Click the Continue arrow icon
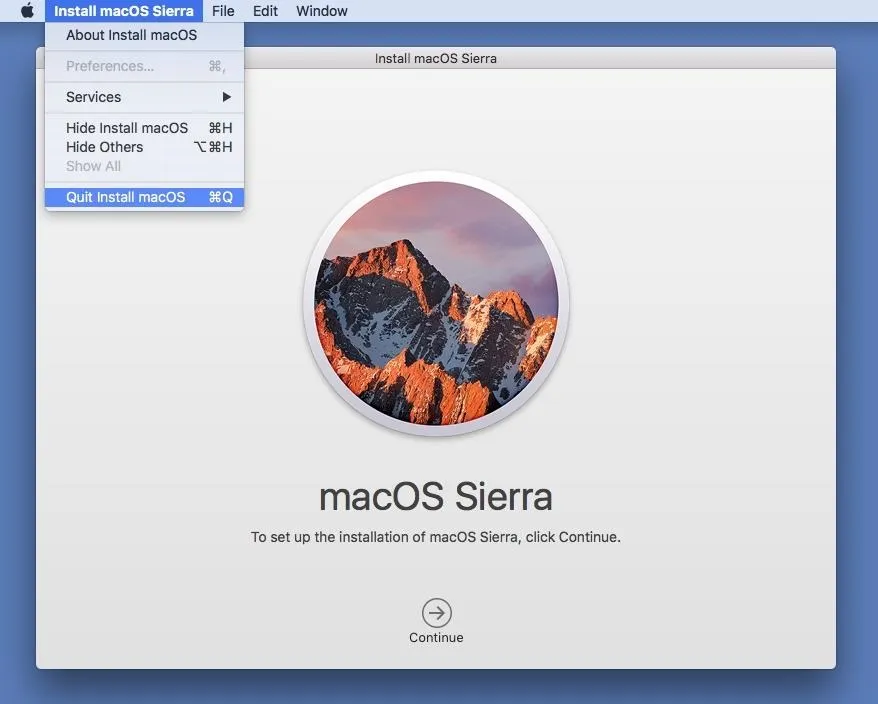This screenshot has height=704, width=878. point(436,613)
